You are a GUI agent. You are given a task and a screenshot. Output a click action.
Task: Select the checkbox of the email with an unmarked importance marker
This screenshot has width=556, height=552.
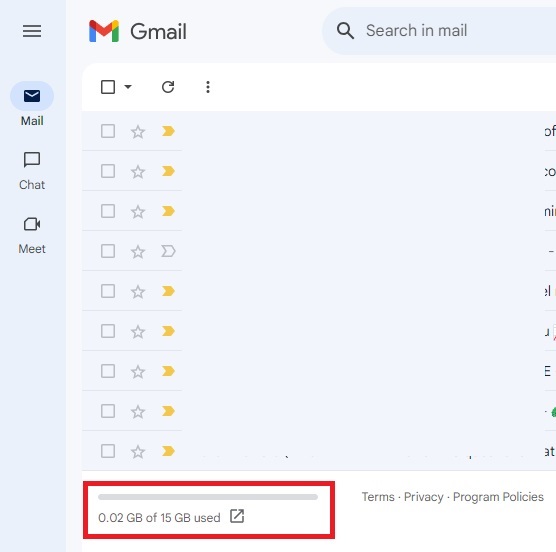click(x=108, y=251)
